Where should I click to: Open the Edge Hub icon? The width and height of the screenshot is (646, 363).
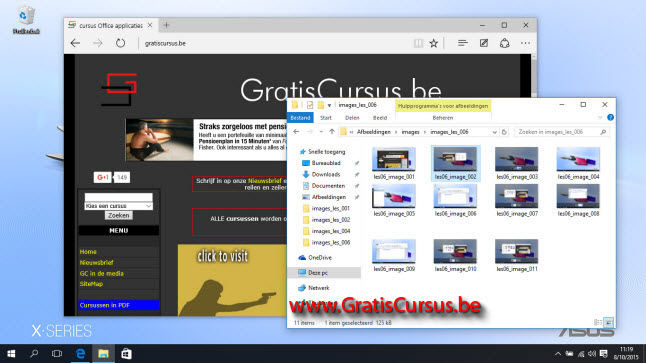coord(463,43)
